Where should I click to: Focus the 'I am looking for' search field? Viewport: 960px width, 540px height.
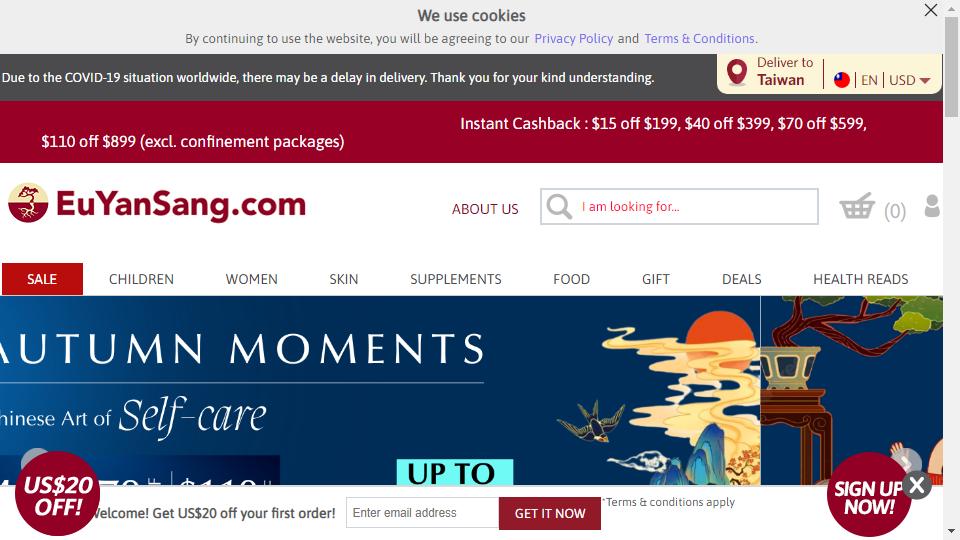click(679, 207)
